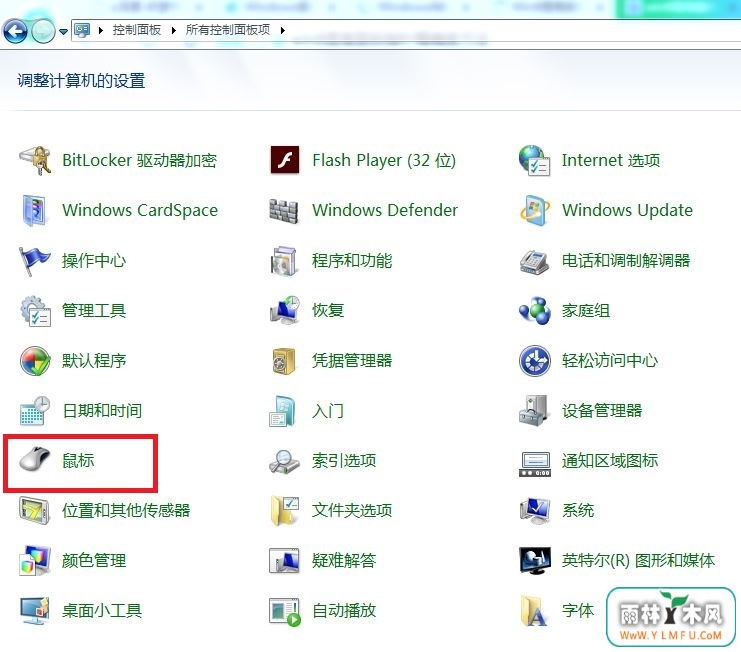
Task: Open the recent pages dropdown arrow
Action: tap(63, 32)
